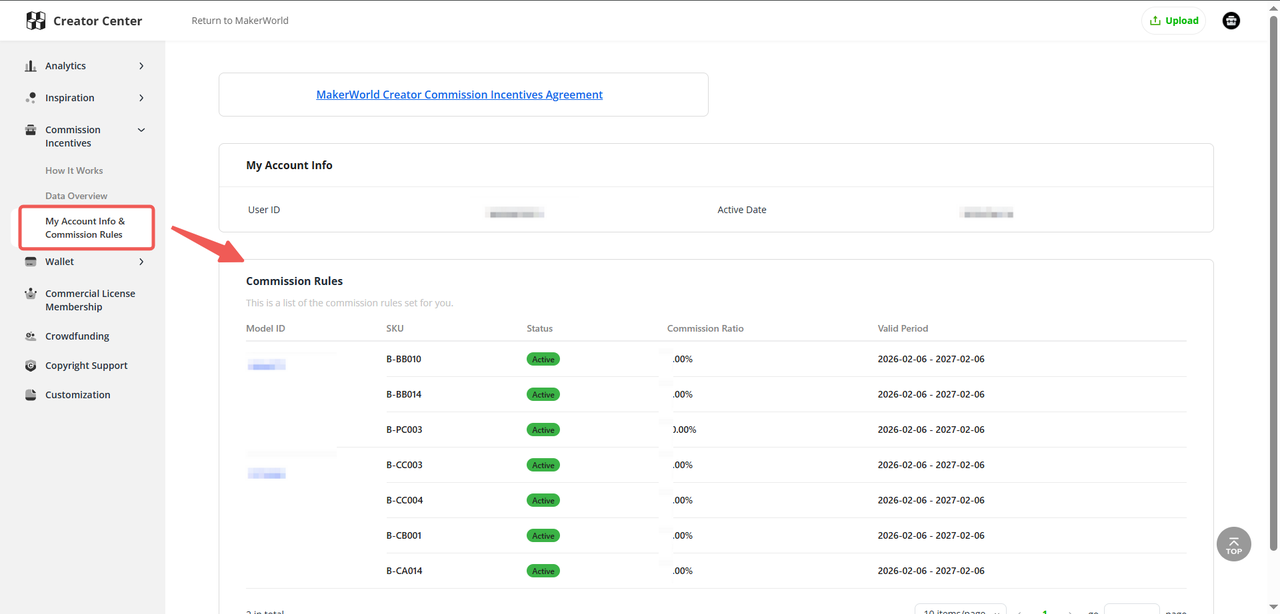Open the Data Overview page
Screen dimensions: 1280x614
[x=76, y=196]
